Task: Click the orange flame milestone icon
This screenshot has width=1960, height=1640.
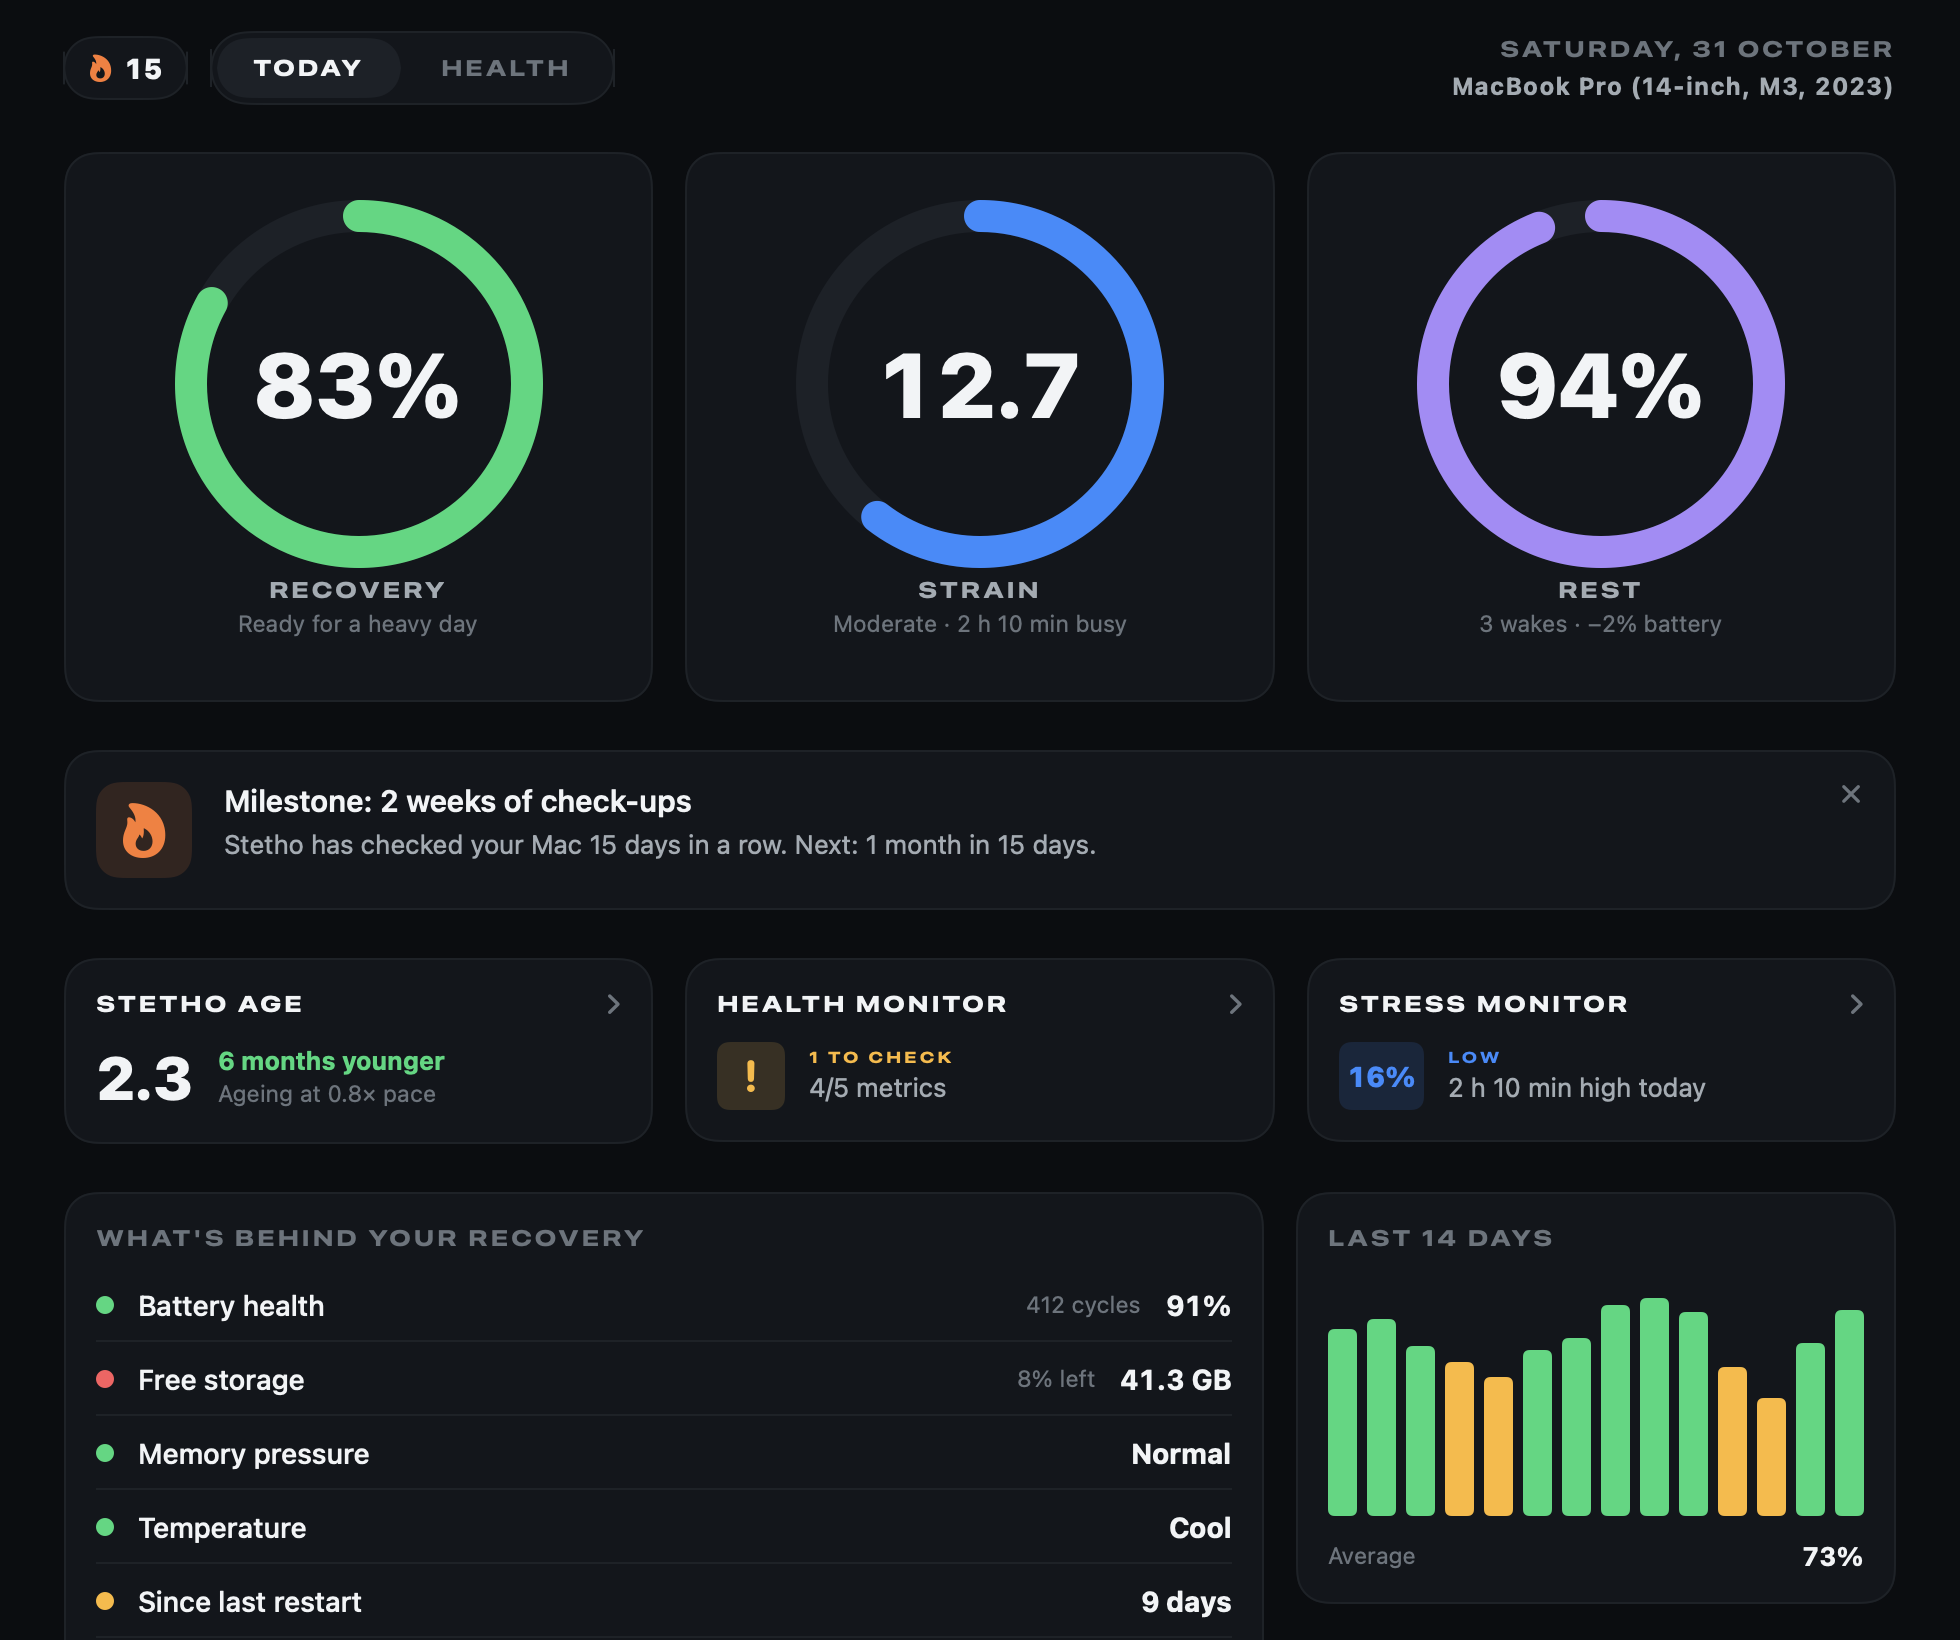Action: point(144,830)
